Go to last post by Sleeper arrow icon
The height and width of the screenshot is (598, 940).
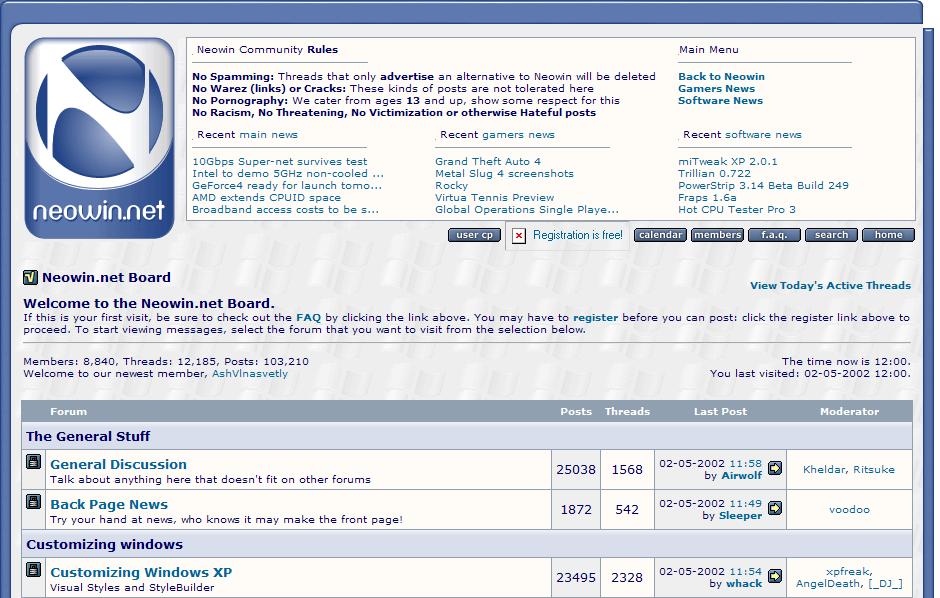(775, 508)
